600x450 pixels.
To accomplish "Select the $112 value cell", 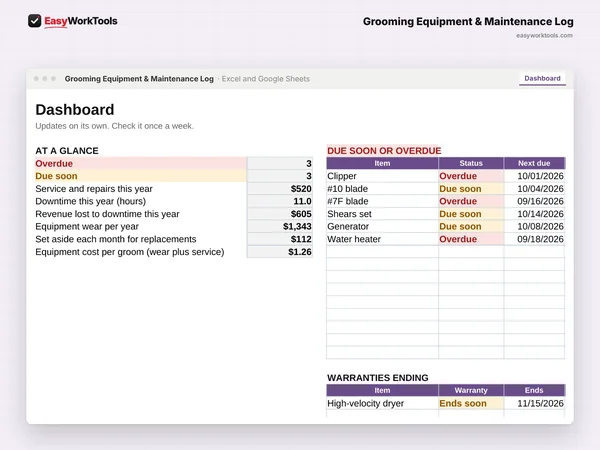I will pyautogui.click(x=280, y=239).
